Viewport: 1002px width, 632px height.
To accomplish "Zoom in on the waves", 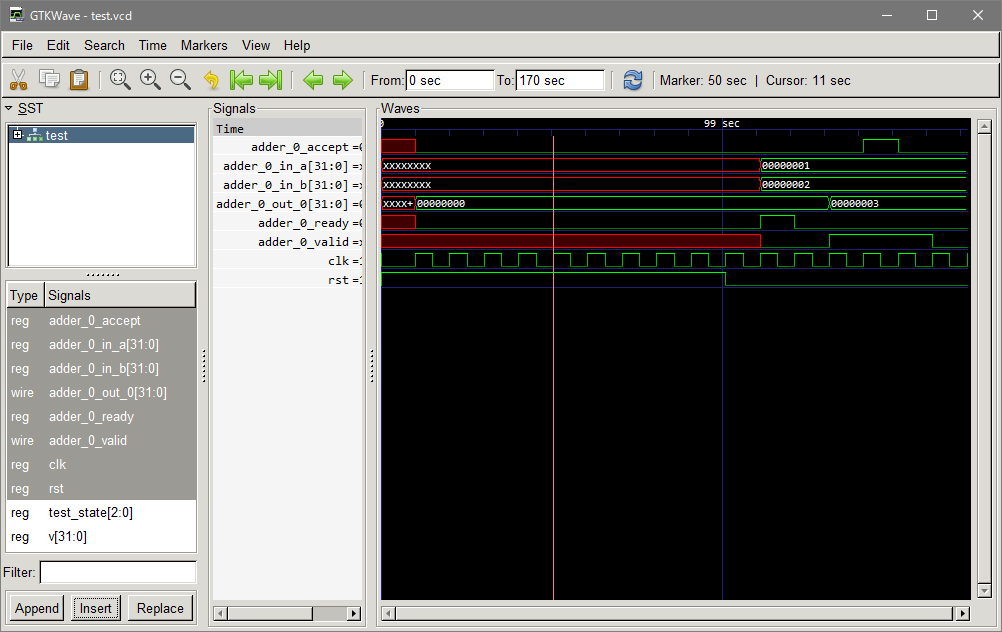I will 150,80.
